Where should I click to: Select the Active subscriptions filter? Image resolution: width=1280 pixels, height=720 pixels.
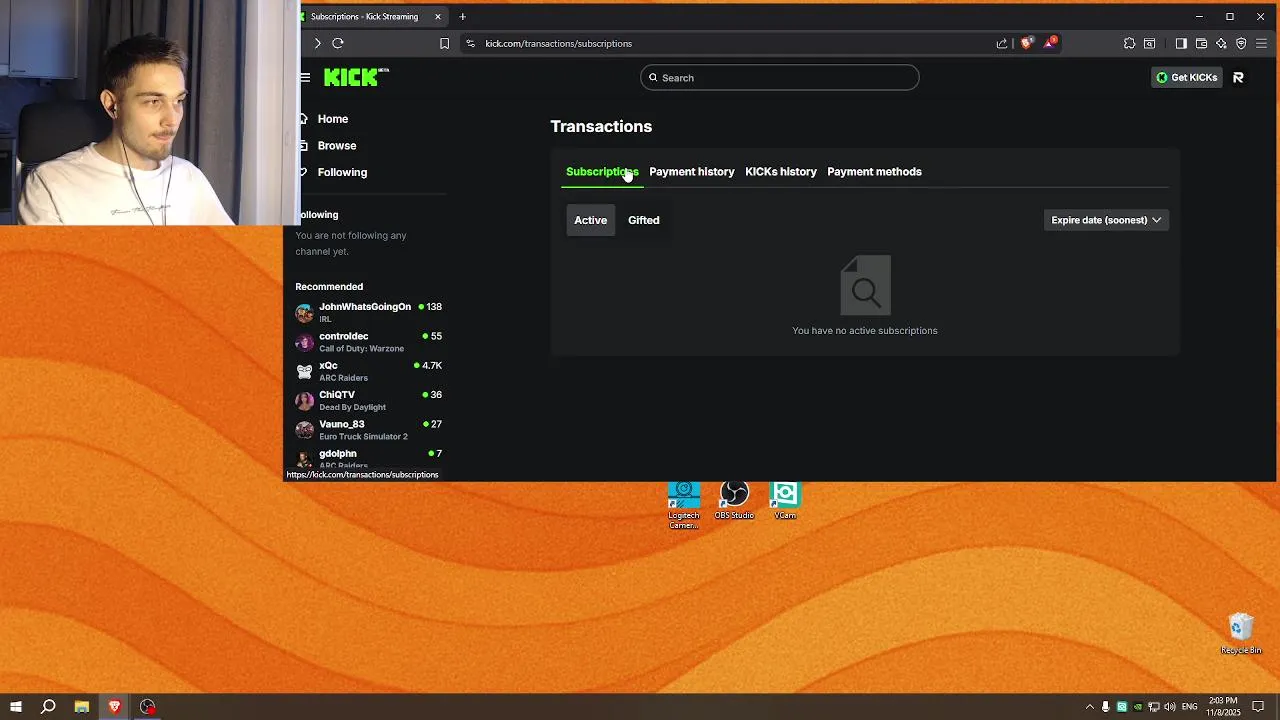coord(590,220)
